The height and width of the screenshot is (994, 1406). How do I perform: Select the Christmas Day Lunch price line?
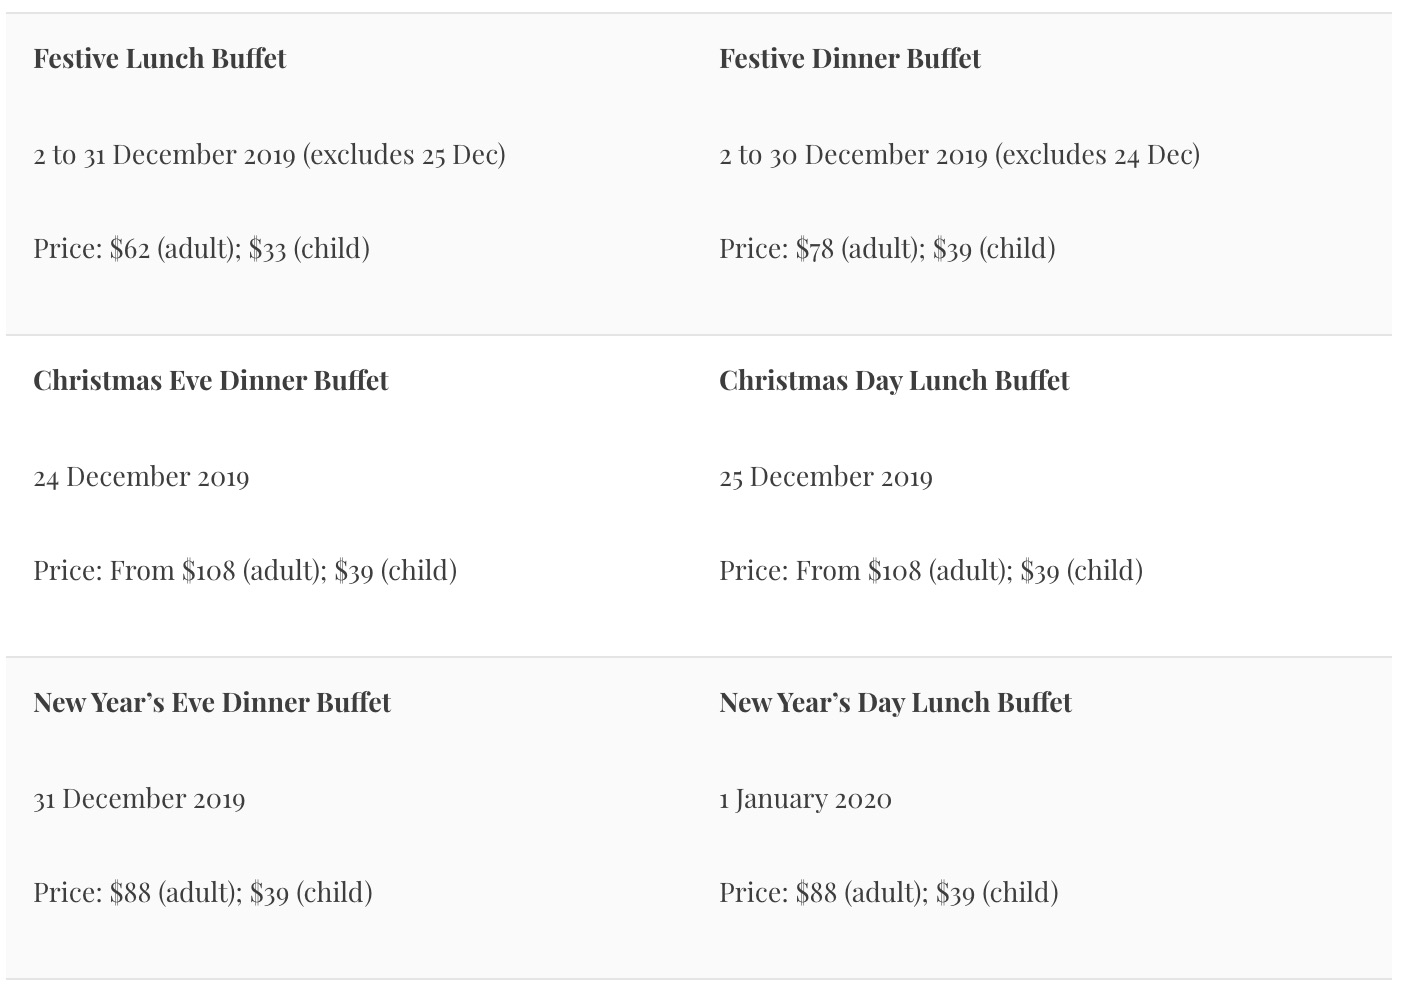(930, 570)
